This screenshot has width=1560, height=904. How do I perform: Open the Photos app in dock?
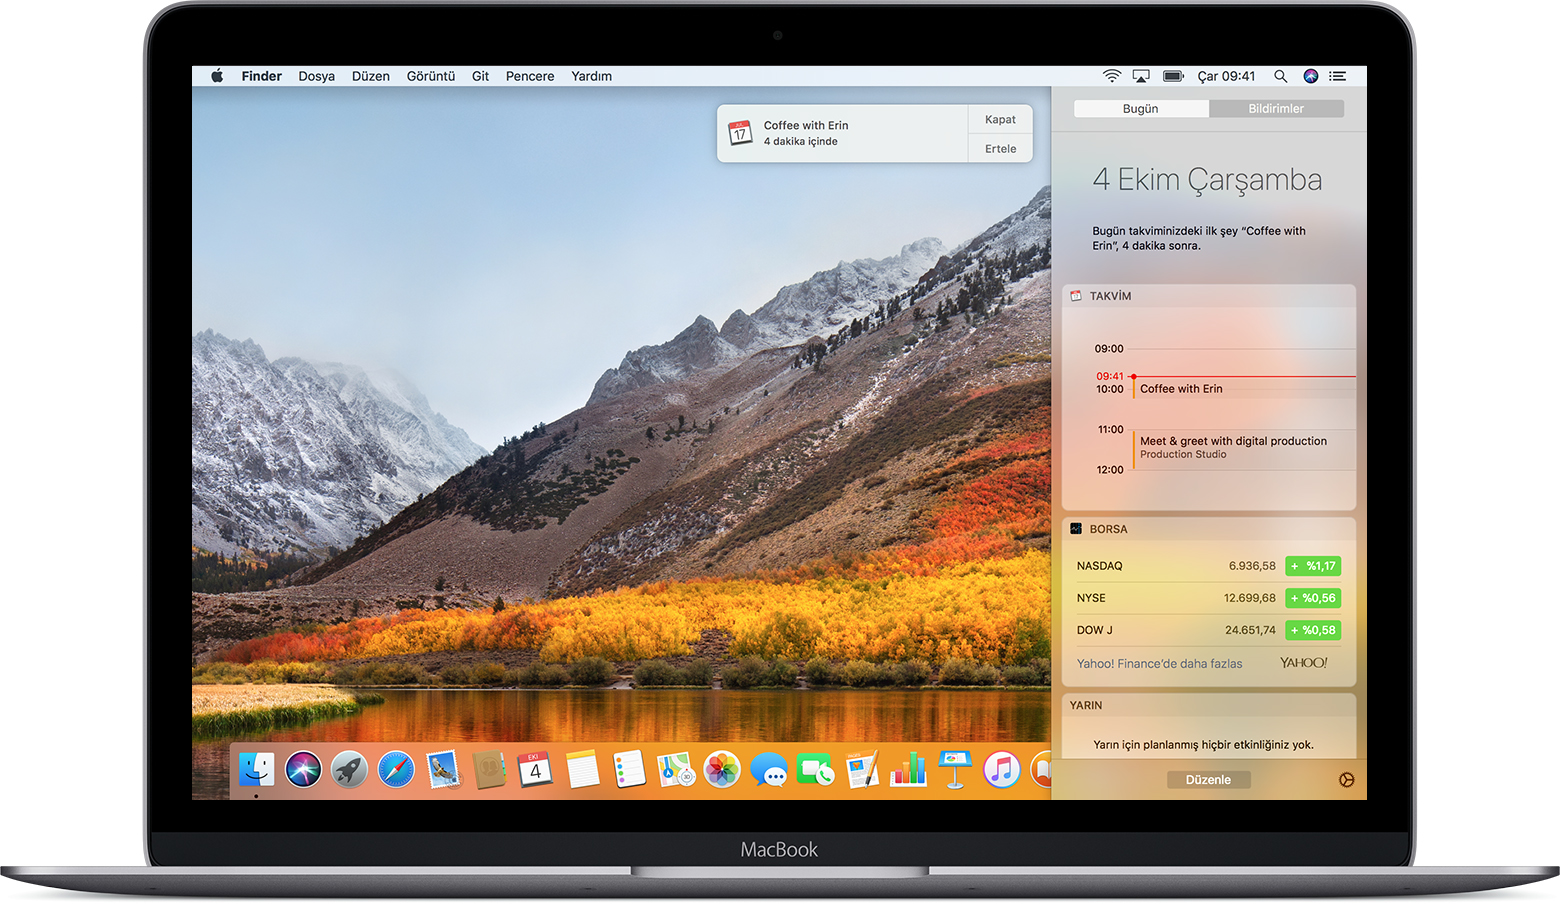(x=722, y=770)
